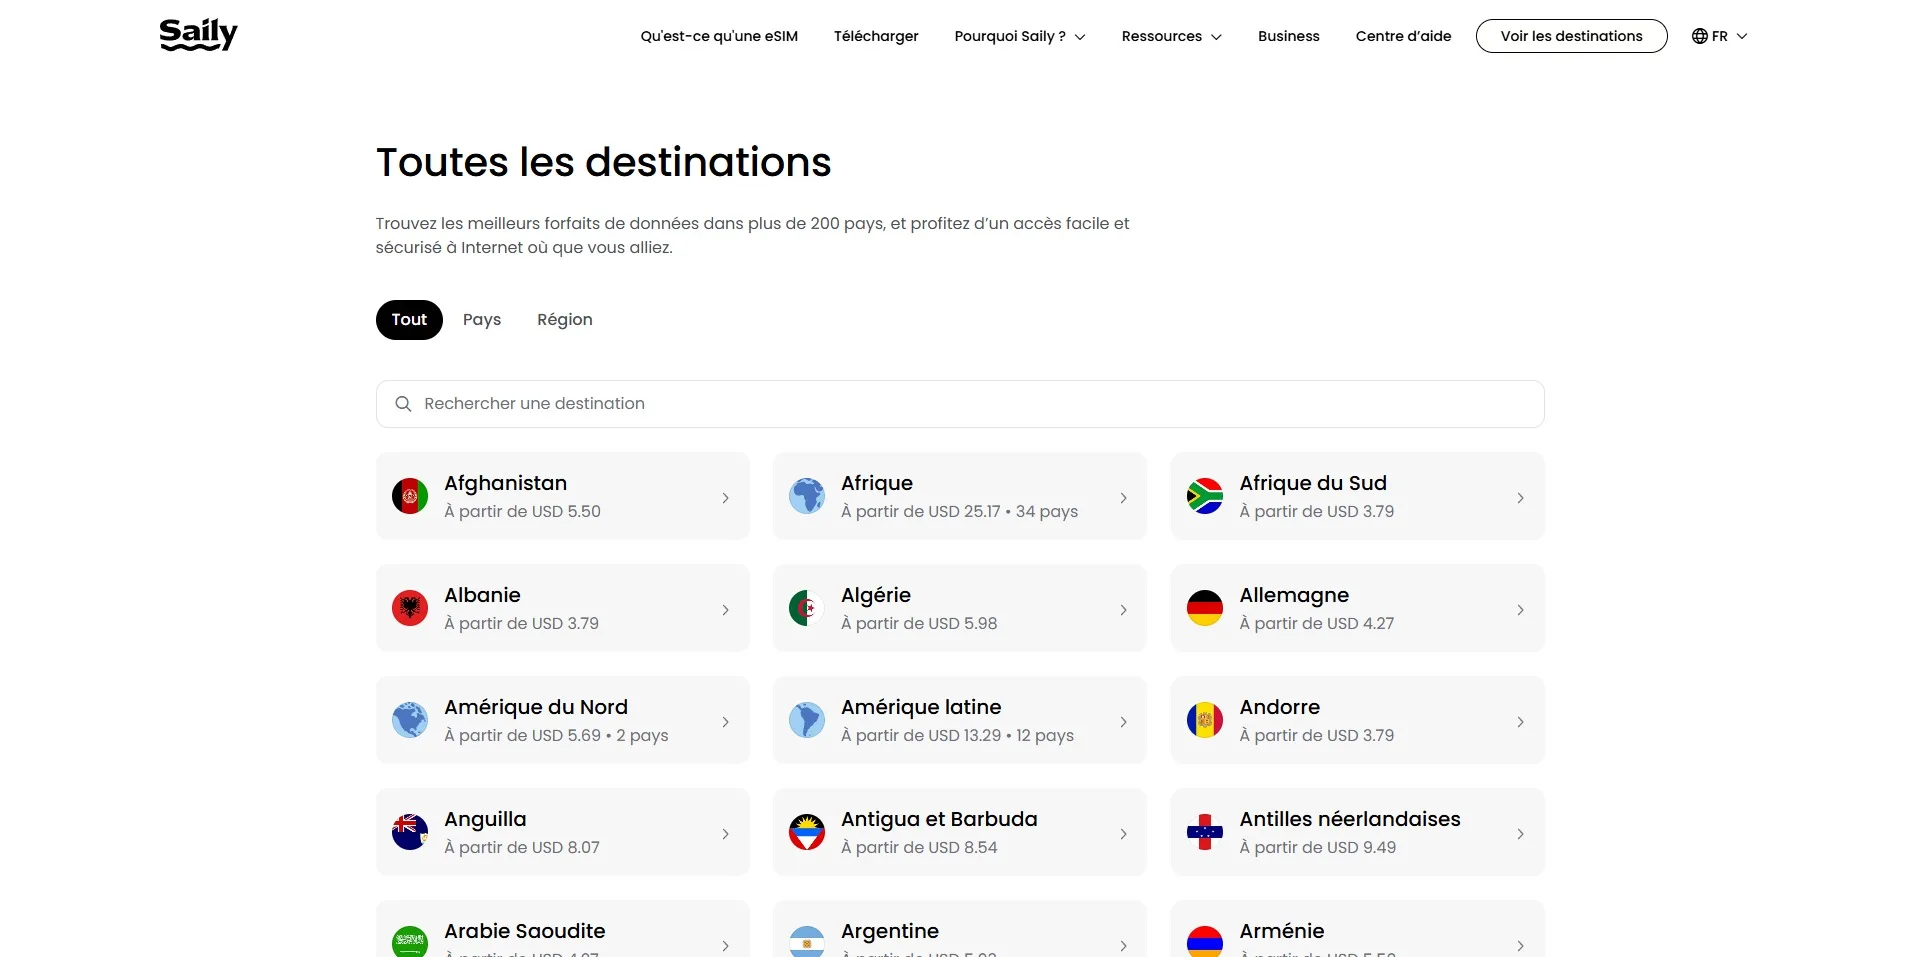The width and height of the screenshot is (1920, 957).
Task: Click the chevron on Albanie card
Action: (726, 610)
